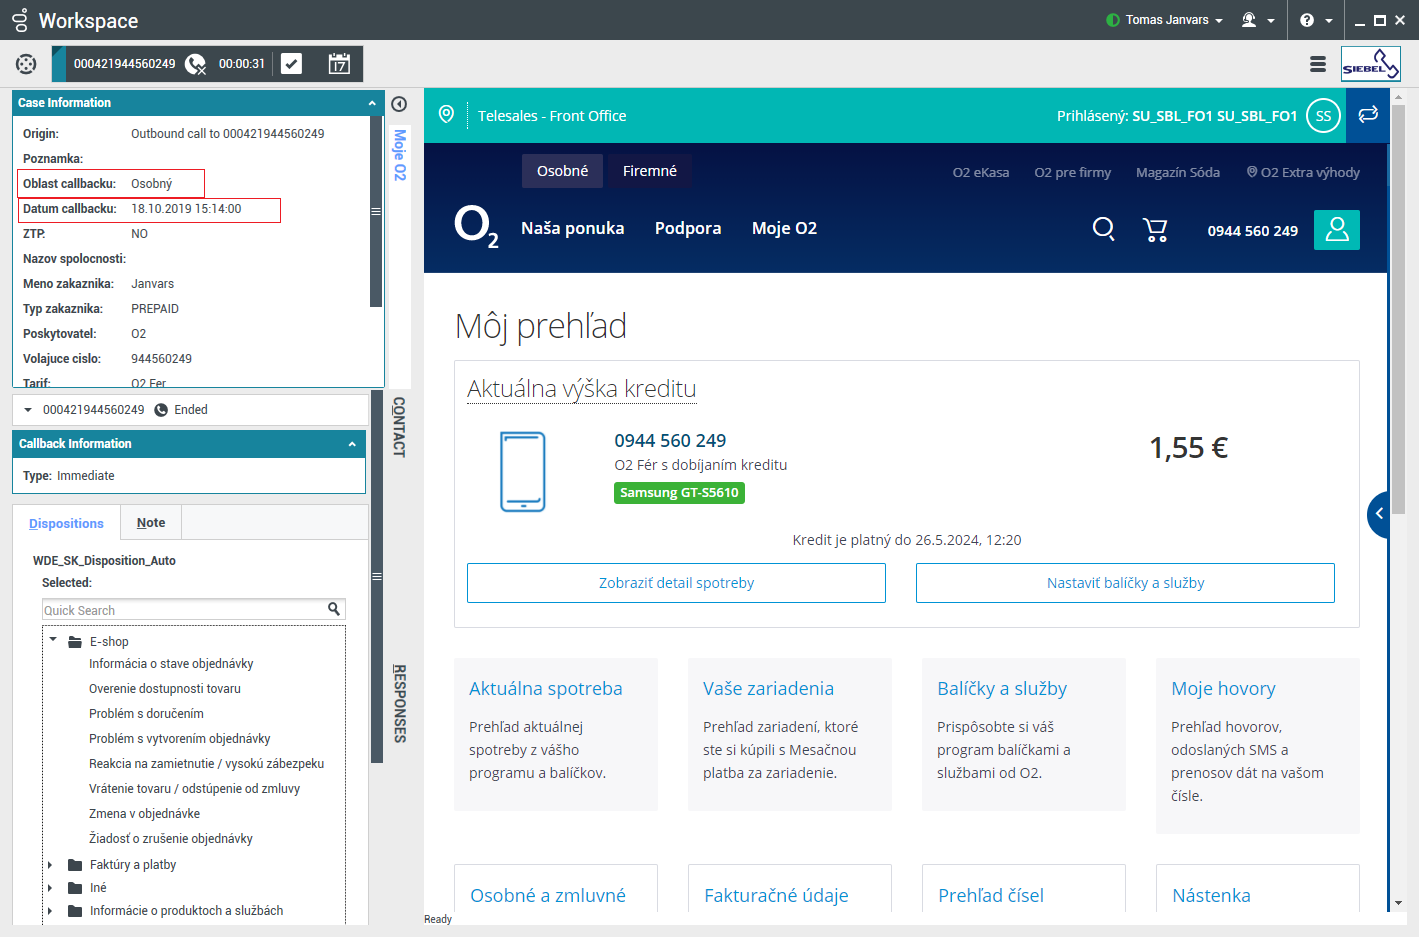This screenshot has width=1419, height=937.
Task: Switch to the Note tab
Action: click(151, 522)
